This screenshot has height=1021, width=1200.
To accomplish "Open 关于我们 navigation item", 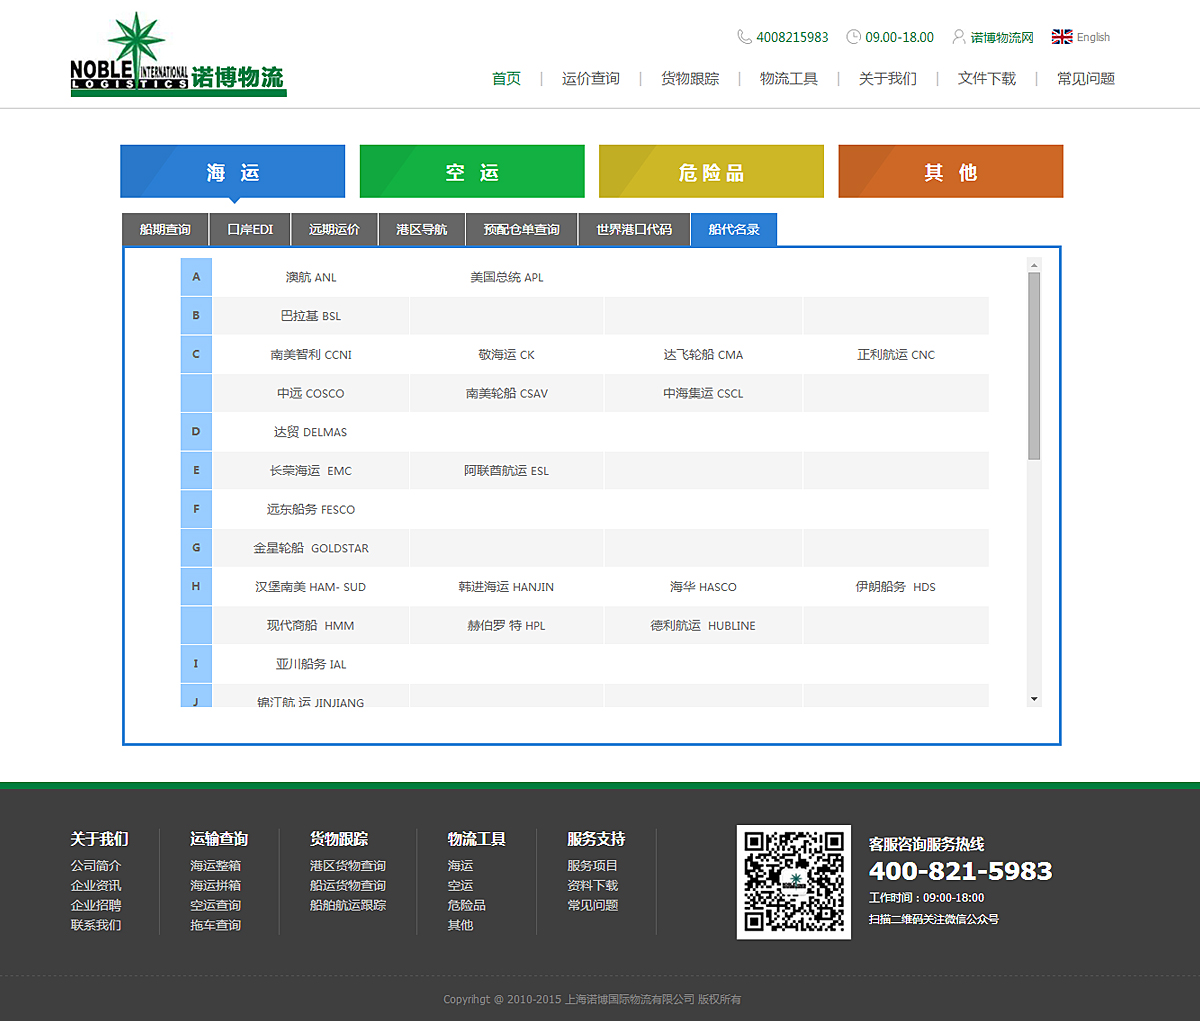I will pos(888,78).
